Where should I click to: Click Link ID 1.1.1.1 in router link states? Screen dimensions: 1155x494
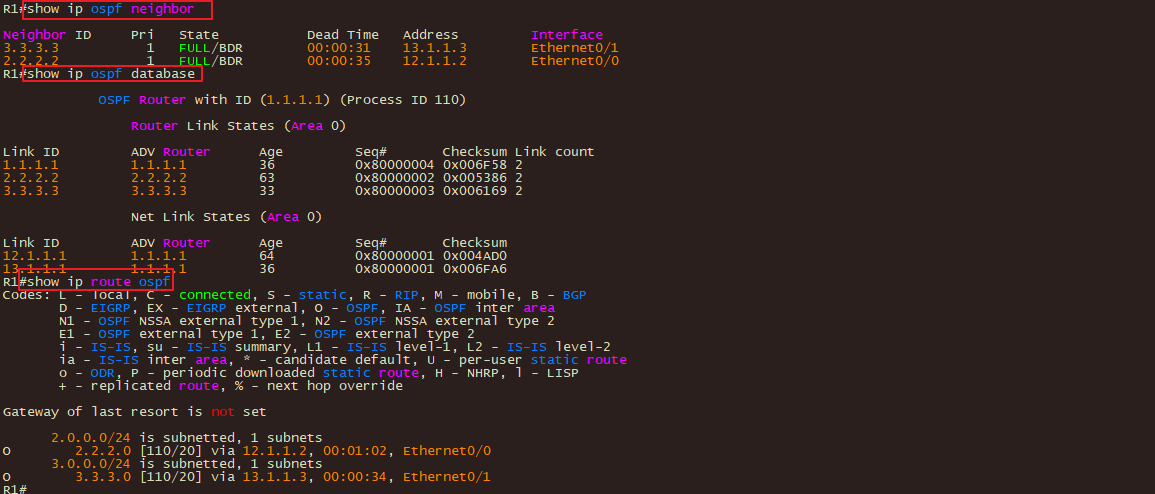(31, 165)
